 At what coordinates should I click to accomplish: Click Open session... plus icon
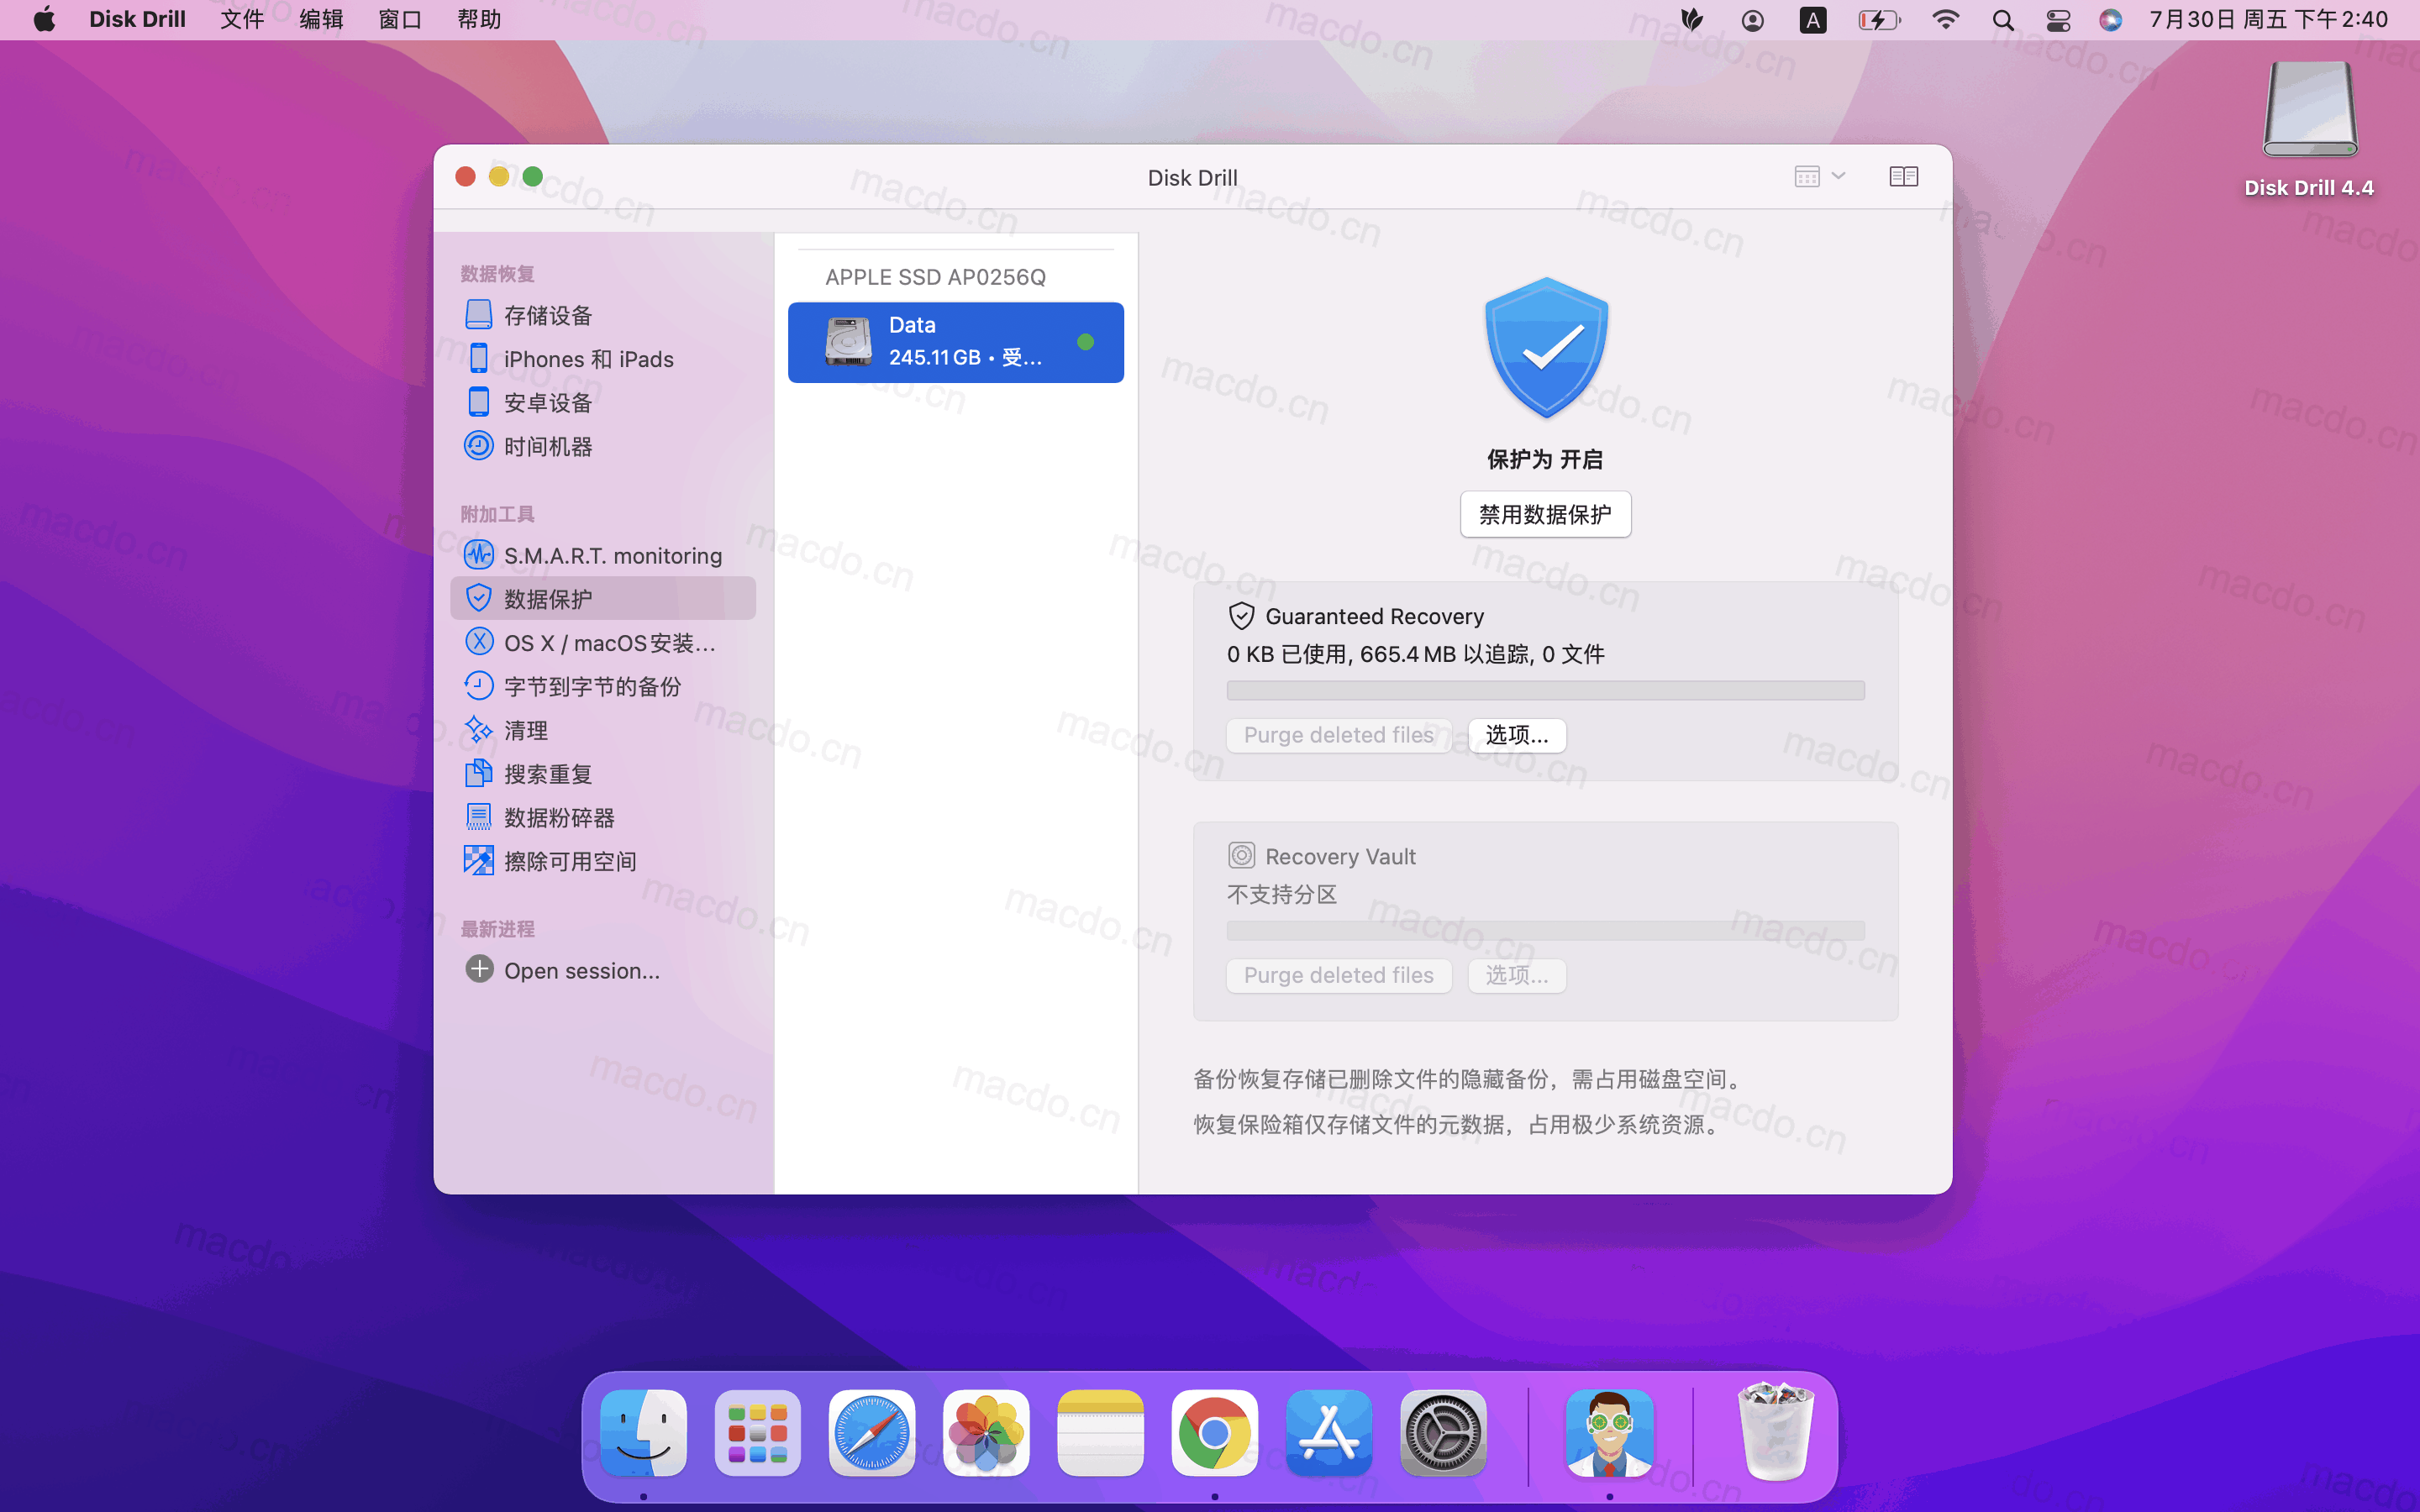tap(480, 970)
